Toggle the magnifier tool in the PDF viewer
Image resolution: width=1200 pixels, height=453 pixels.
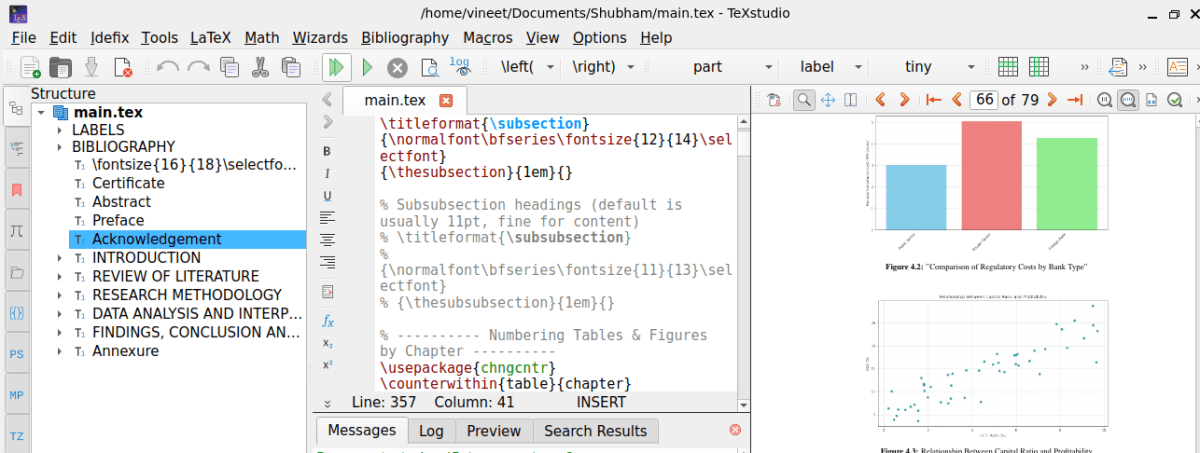point(804,99)
